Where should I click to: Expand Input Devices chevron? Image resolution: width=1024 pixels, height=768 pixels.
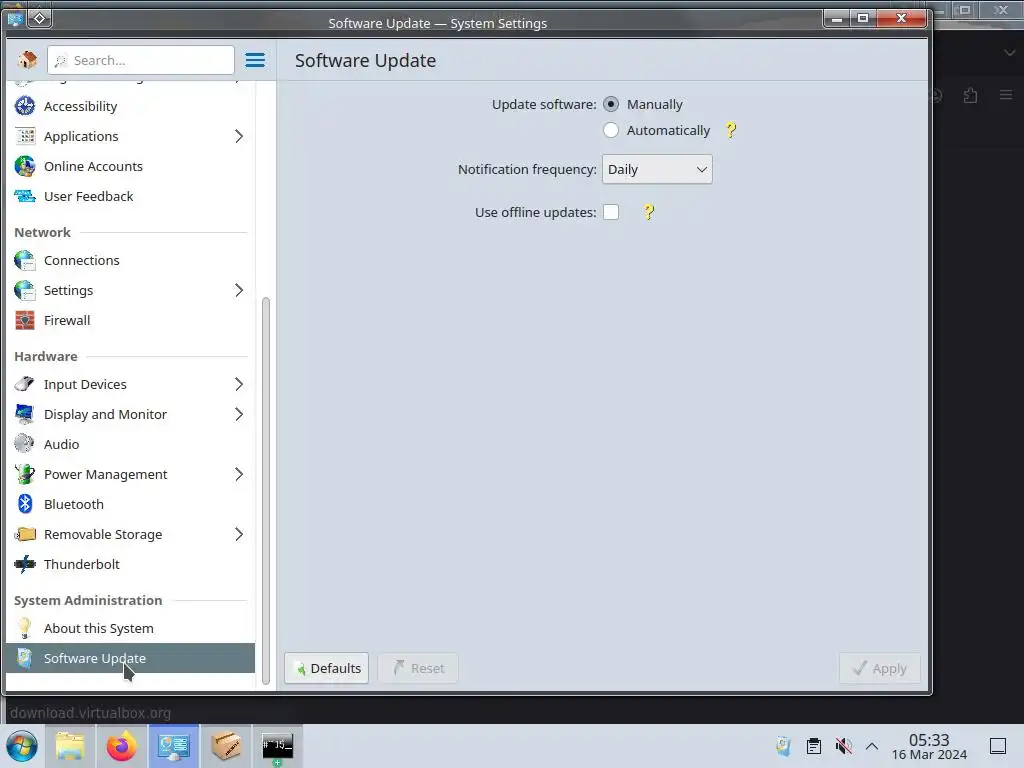[239, 385]
